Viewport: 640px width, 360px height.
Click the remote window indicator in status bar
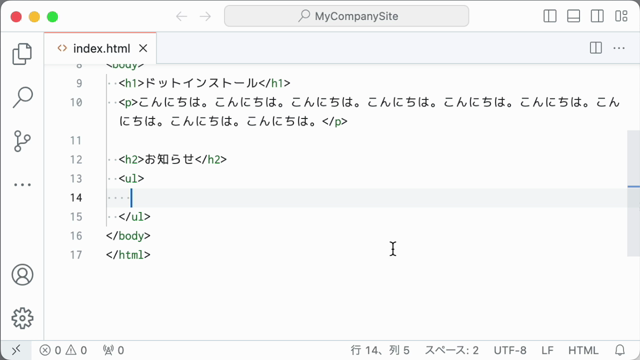[16, 350]
